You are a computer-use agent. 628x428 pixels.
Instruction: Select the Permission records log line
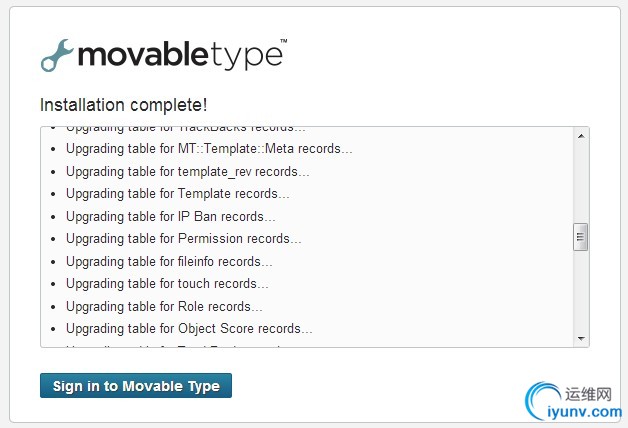point(183,239)
